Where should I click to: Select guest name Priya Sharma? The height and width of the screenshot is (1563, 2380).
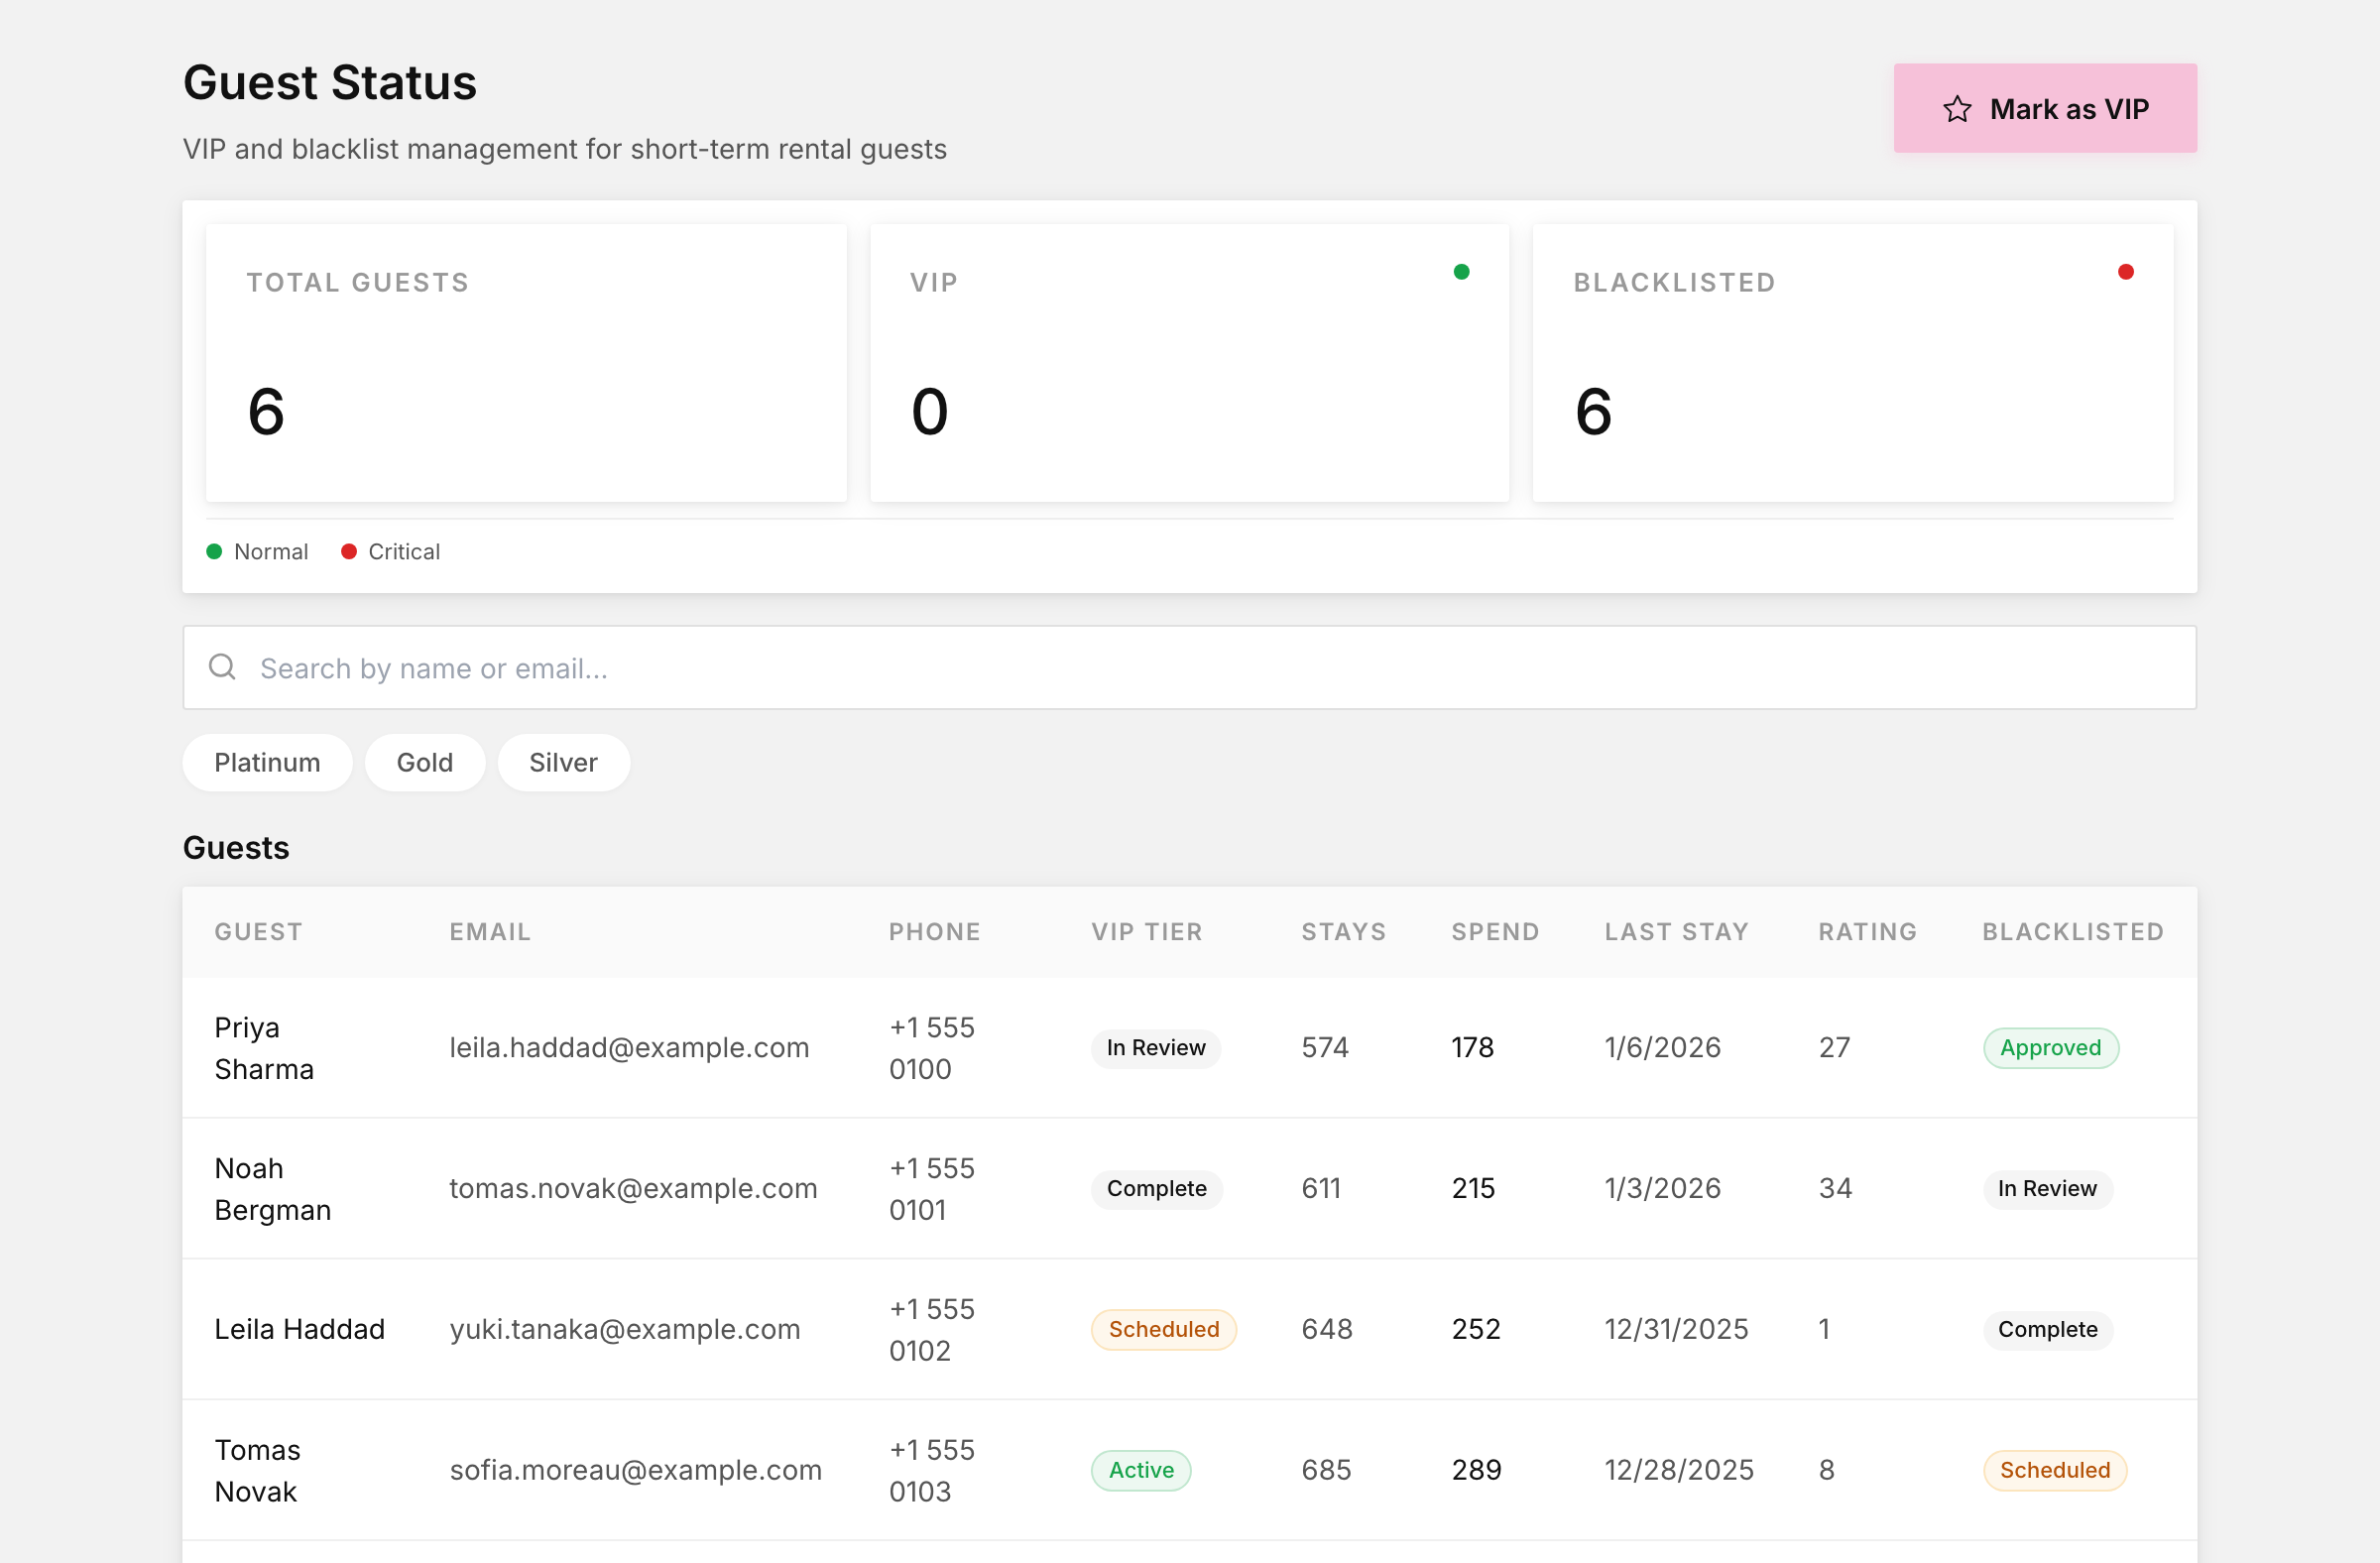pyautogui.click(x=264, y=1048)
